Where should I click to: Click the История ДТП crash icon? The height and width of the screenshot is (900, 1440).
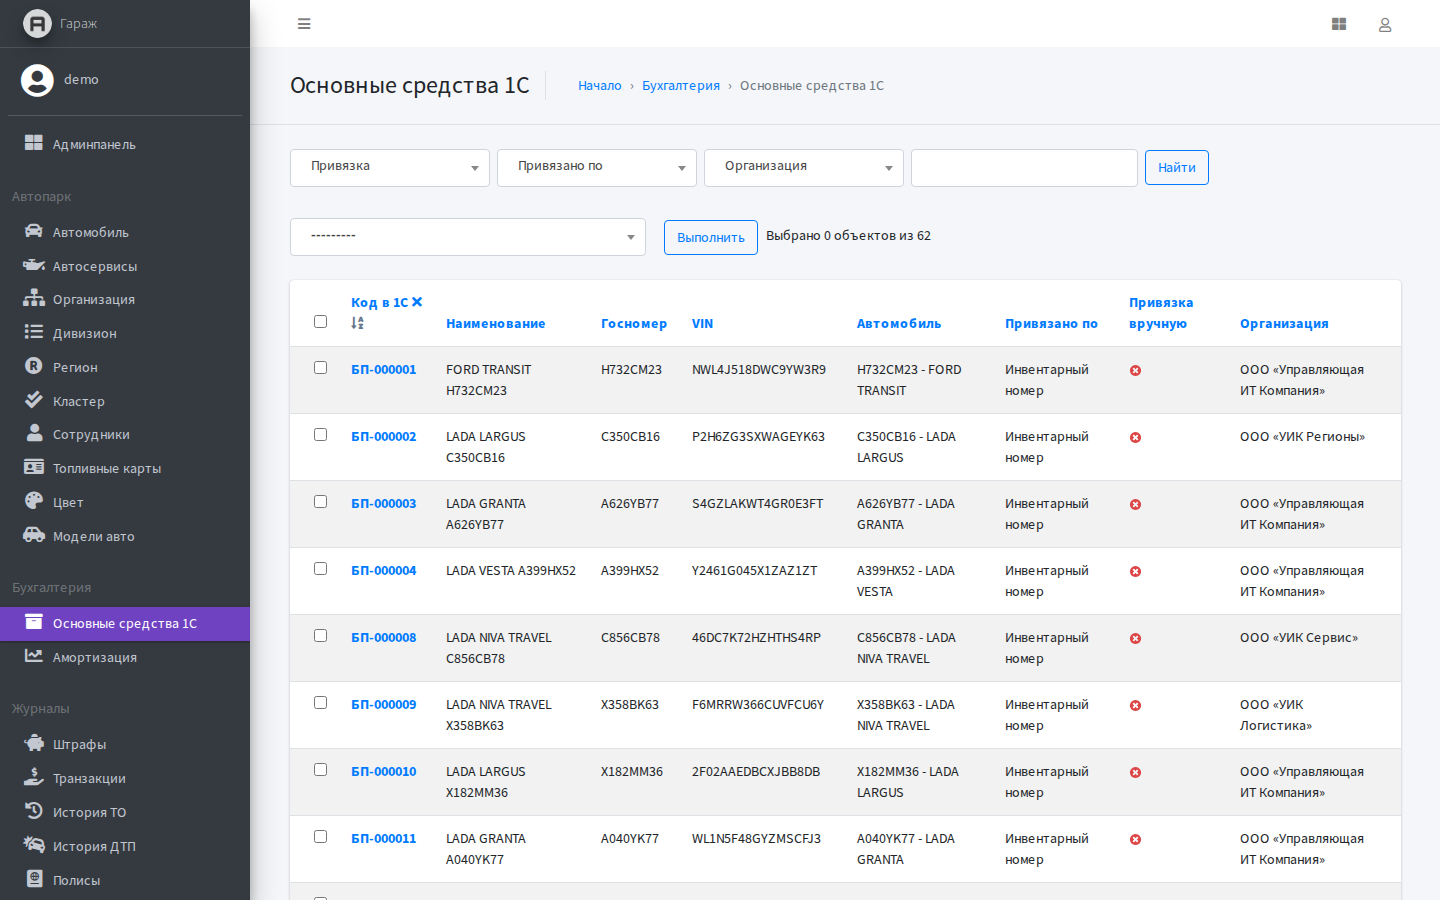[34, 845]
